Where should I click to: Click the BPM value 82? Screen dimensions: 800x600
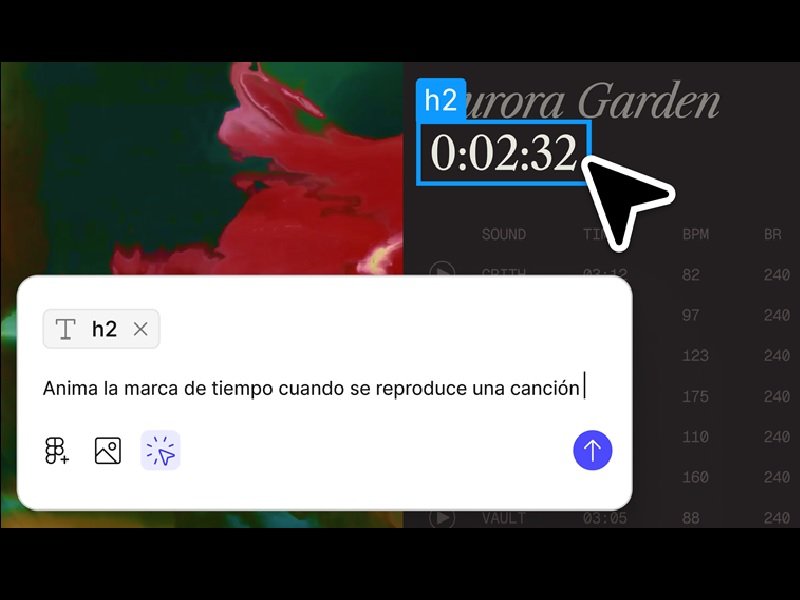tap(691, 275)
